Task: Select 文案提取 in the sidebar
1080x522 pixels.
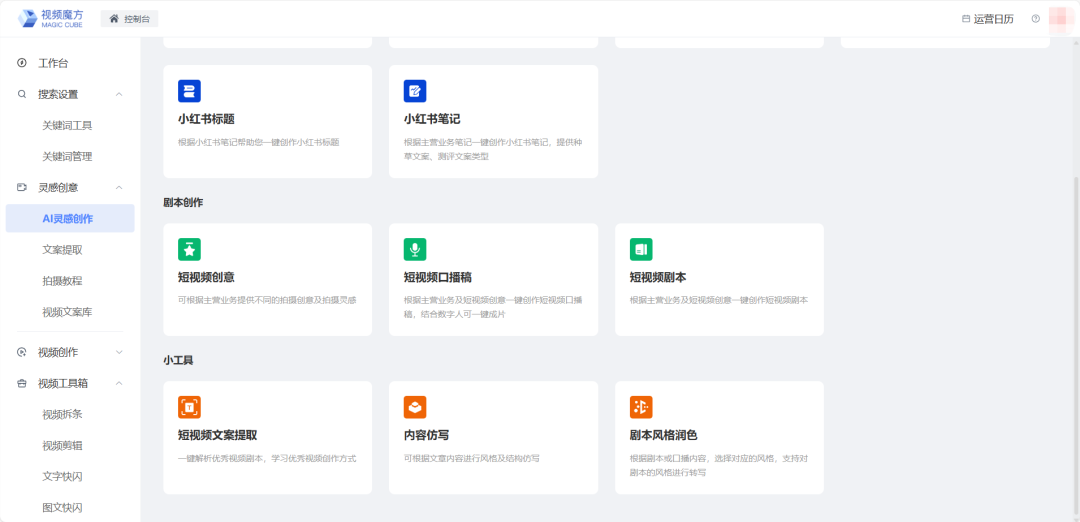Action: click(62, 249)
